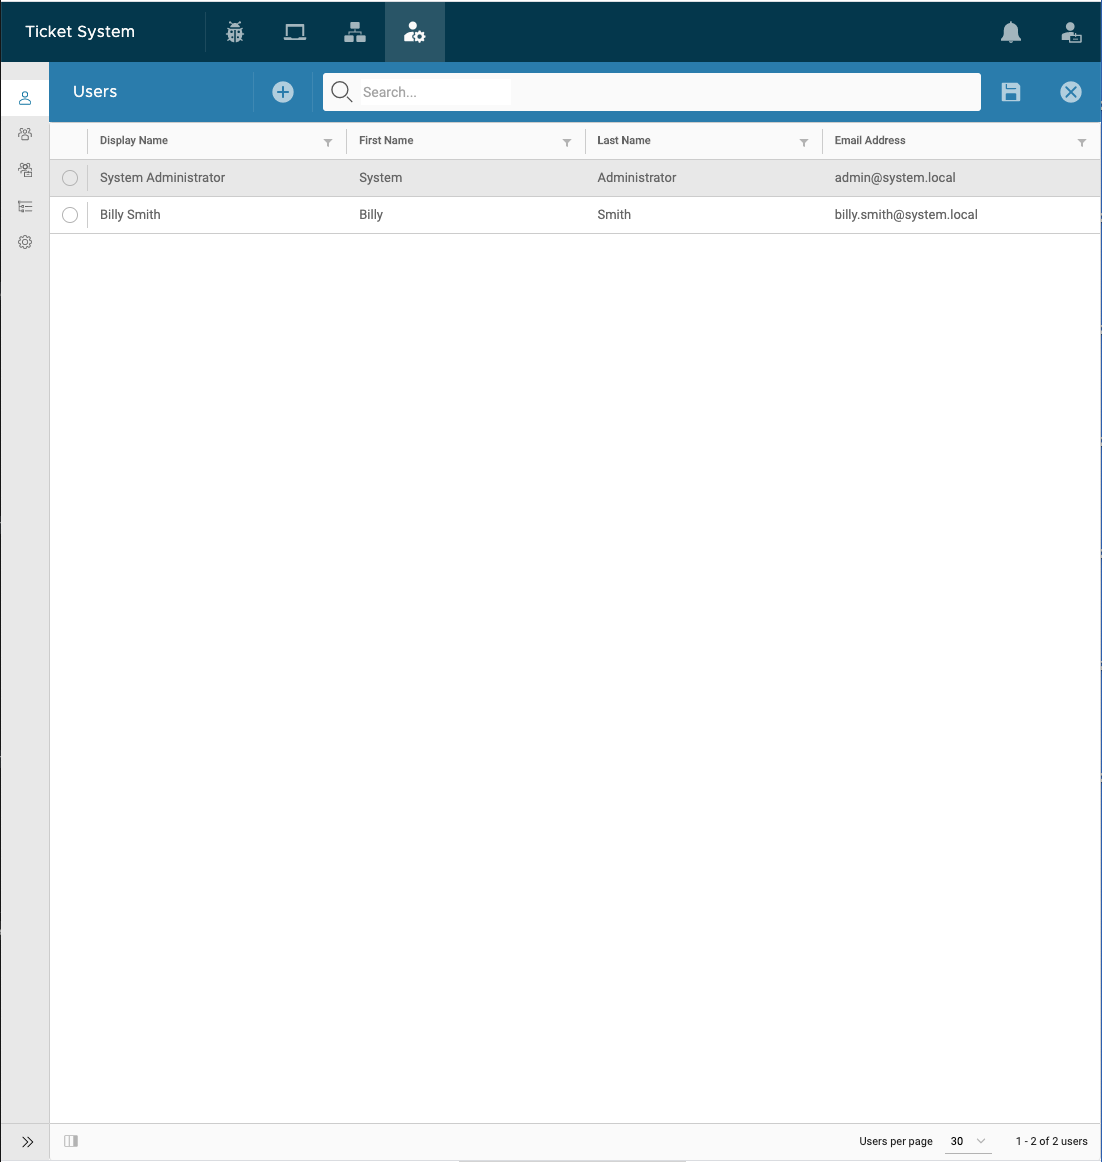The width and height of the screenshot is (1102, 1162).
Task: Open the organization hierarchy icon in top bar
Action: pos(355,32)
